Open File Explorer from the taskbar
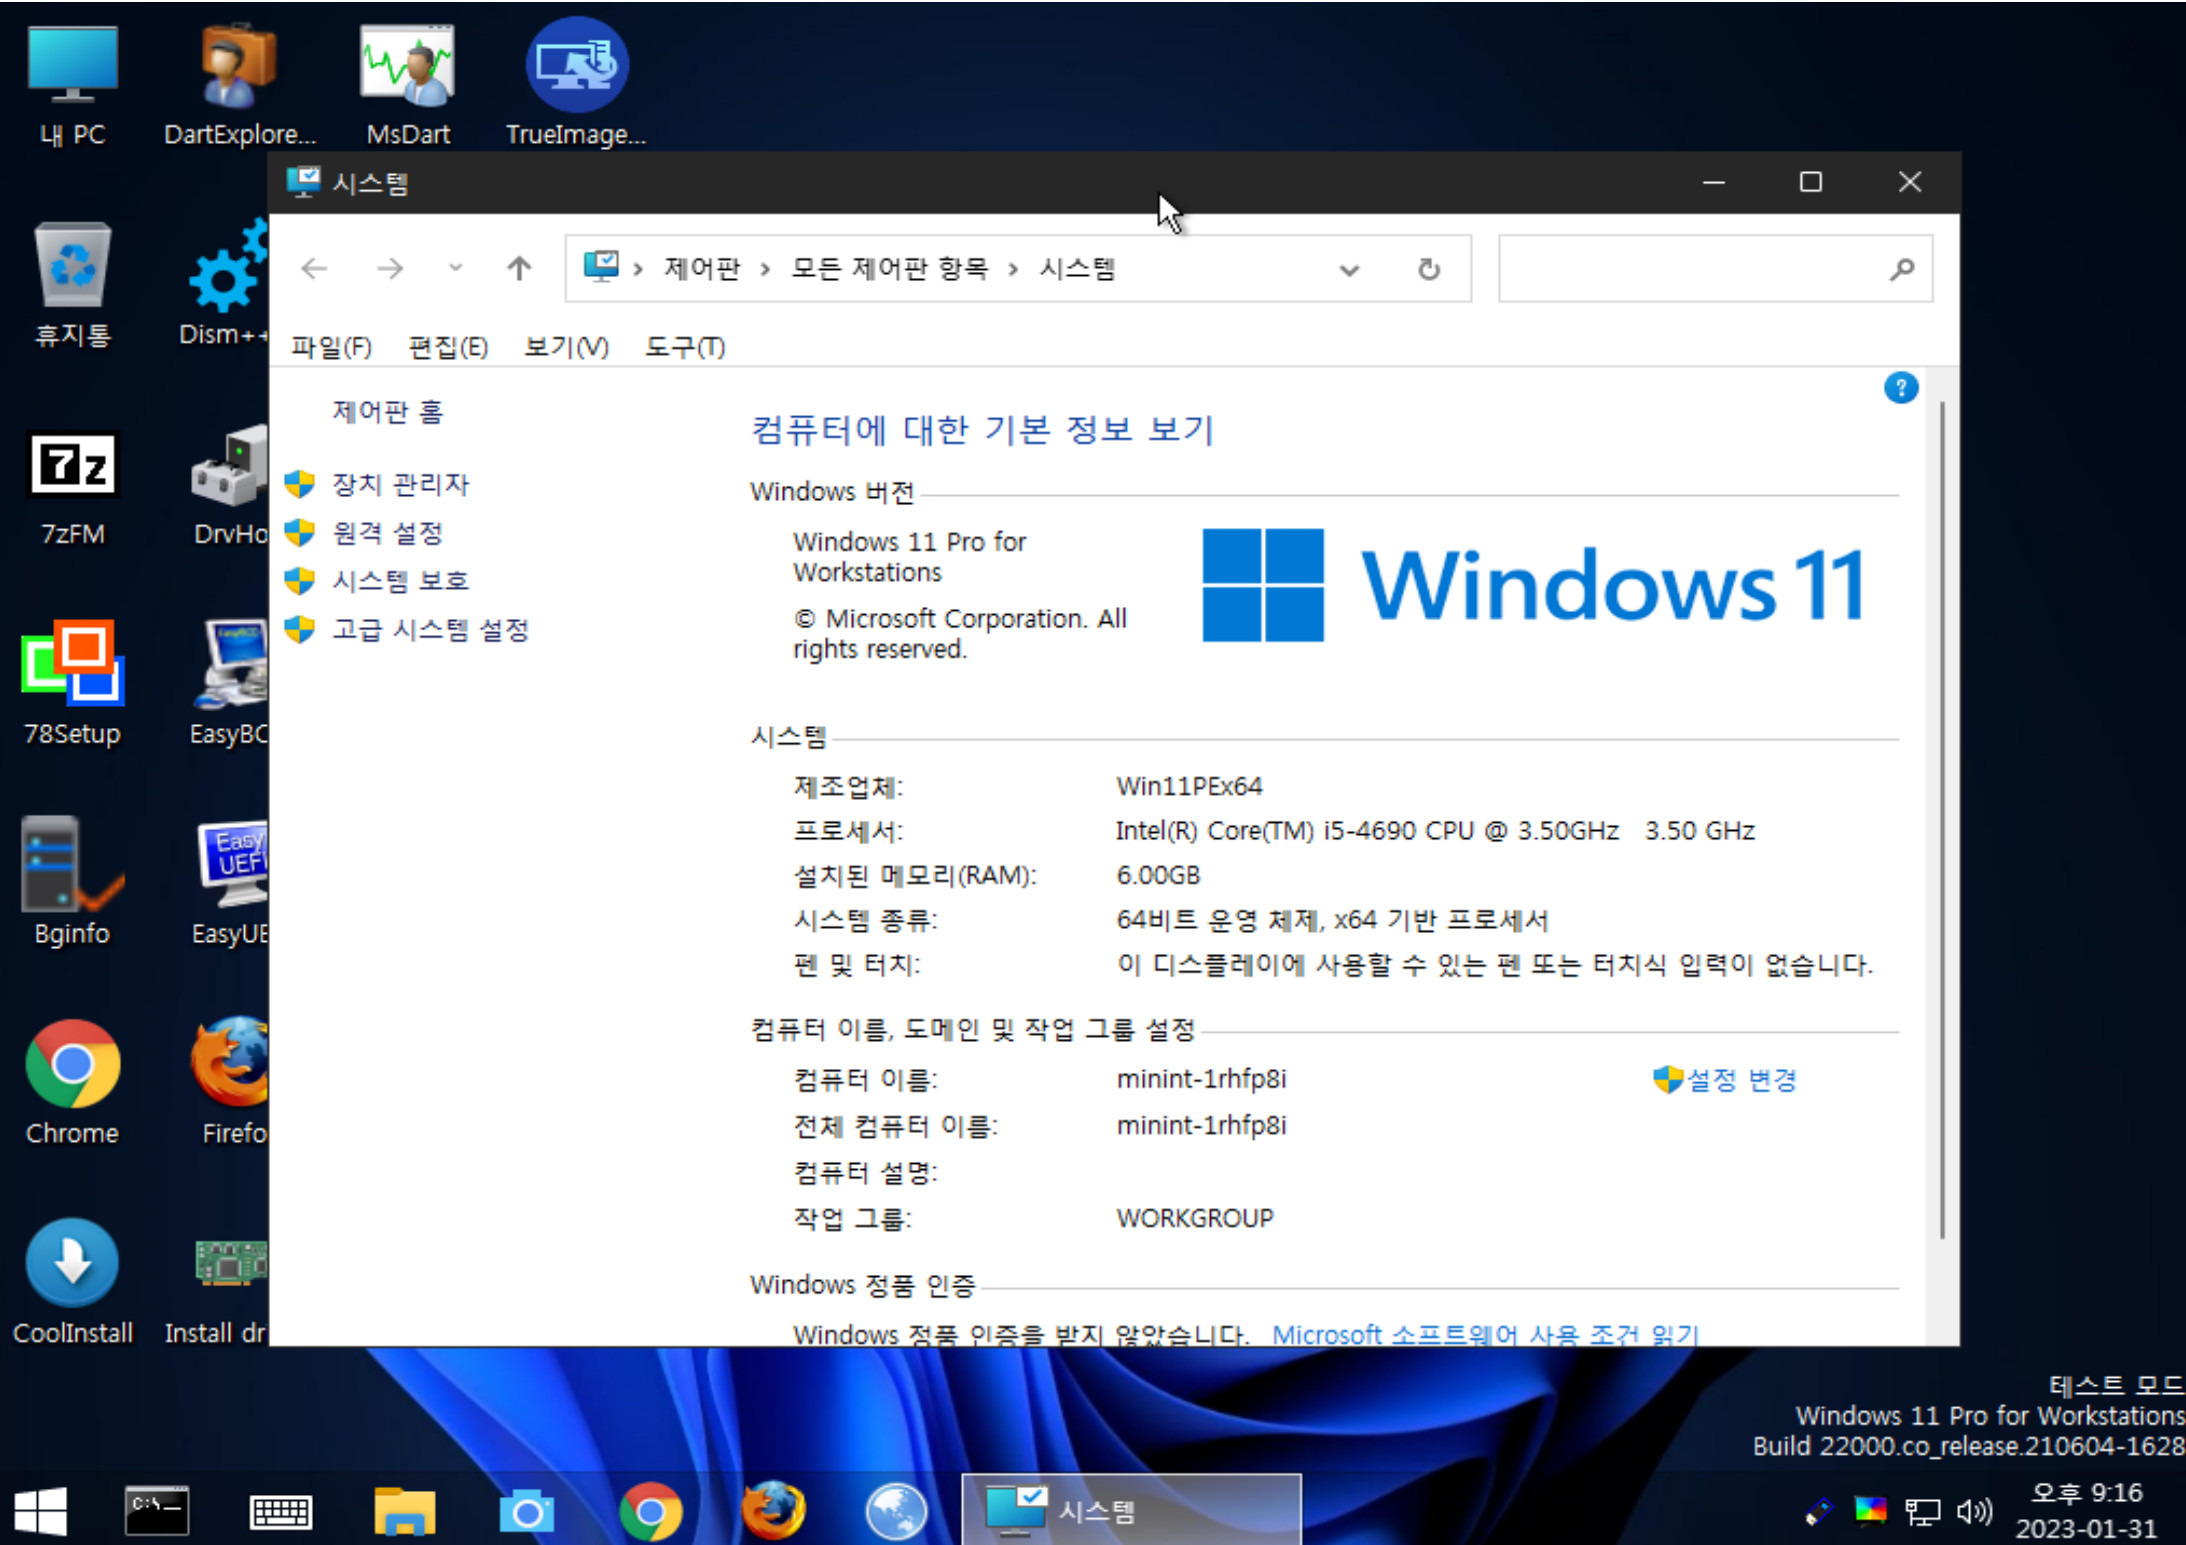2186x1545 pixels. (x=405, y=1510)
